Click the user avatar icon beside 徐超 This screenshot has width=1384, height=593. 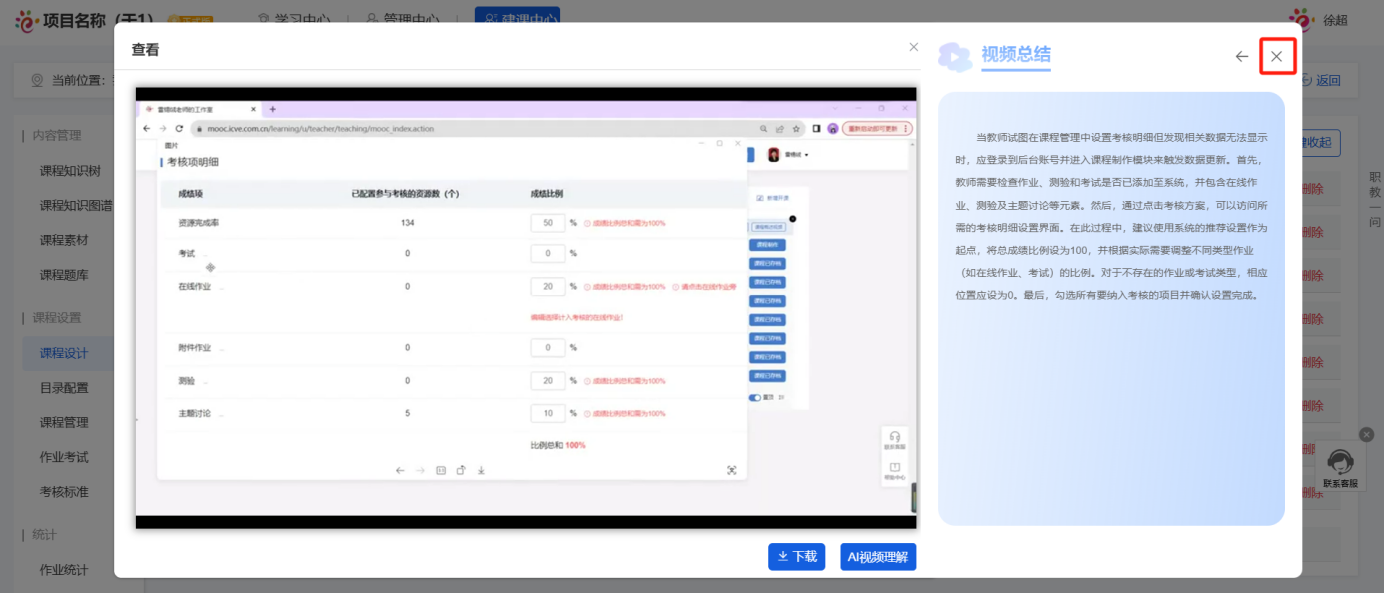click(x=1301, y=19)
